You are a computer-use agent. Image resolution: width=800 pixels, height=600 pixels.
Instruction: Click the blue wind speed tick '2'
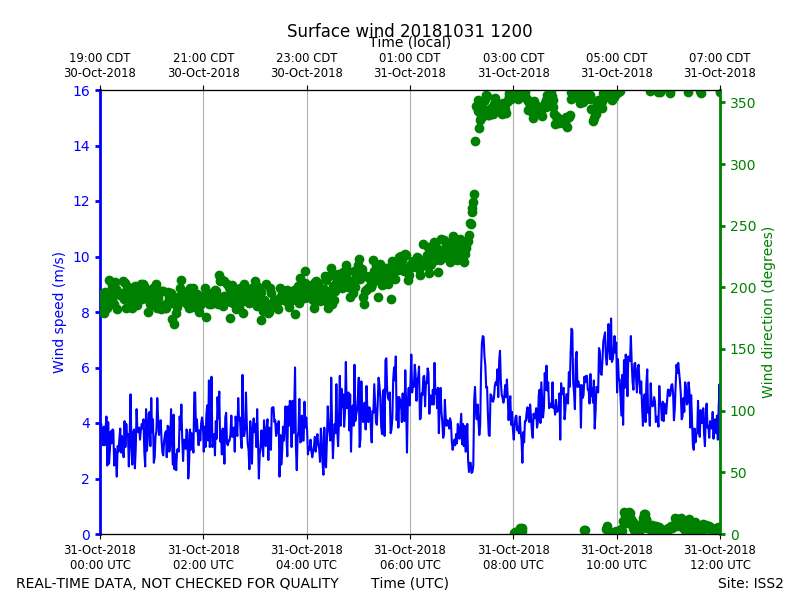(x=86, y=479)
